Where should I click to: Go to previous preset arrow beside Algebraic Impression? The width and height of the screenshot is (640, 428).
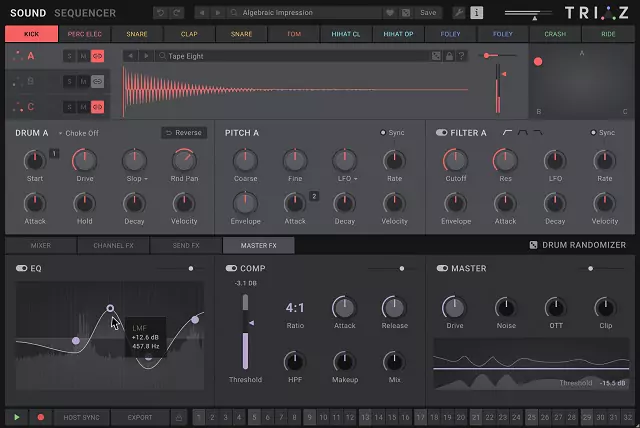pyautogui.click(x=202, y=13)
